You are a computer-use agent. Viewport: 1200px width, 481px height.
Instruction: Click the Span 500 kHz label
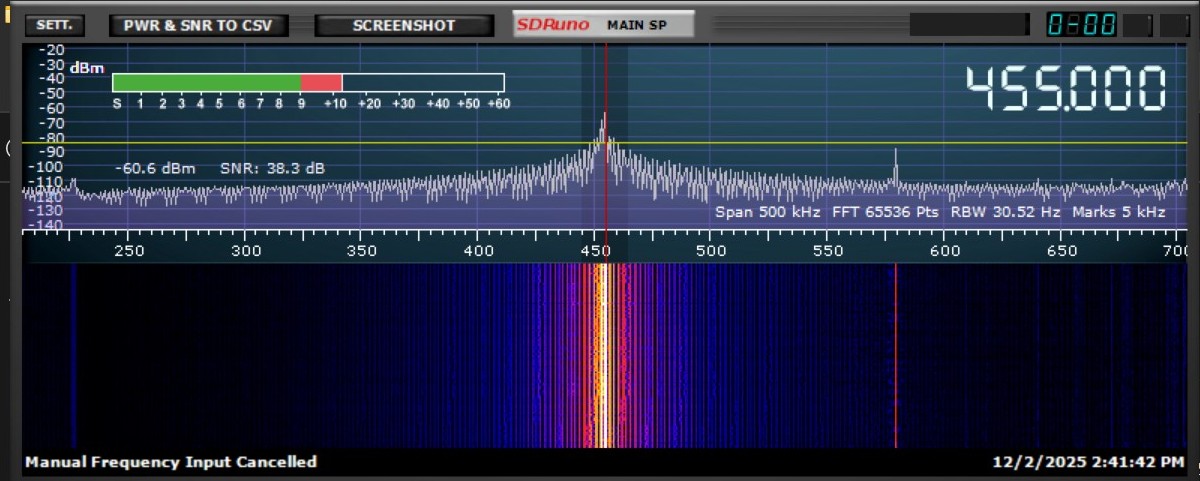[767, 212]
